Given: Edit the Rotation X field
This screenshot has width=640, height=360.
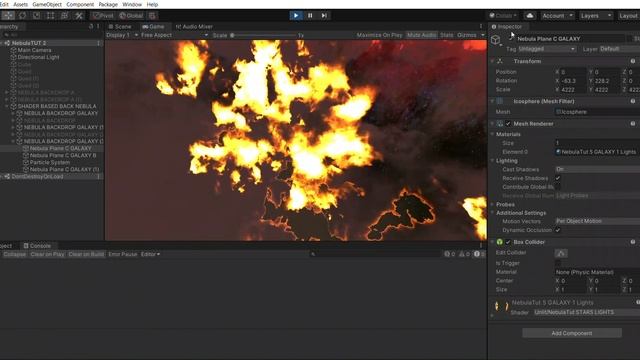Looking at the screenshot, I should tap(573, 81).
